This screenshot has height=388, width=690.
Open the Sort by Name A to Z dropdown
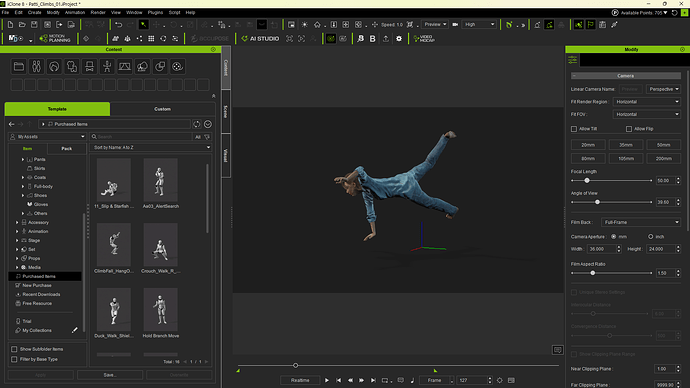150,147
